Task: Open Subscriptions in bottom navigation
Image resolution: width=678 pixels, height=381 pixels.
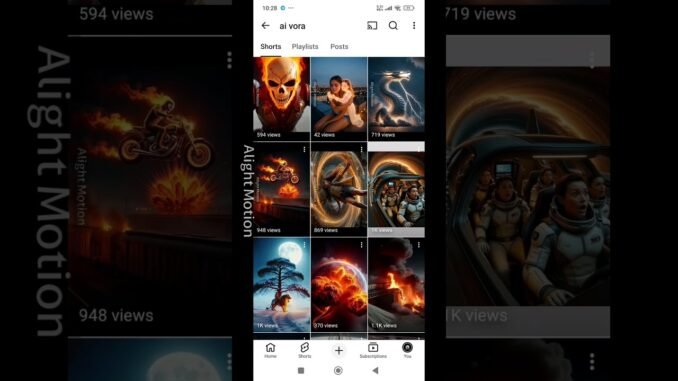Action: 373,350
